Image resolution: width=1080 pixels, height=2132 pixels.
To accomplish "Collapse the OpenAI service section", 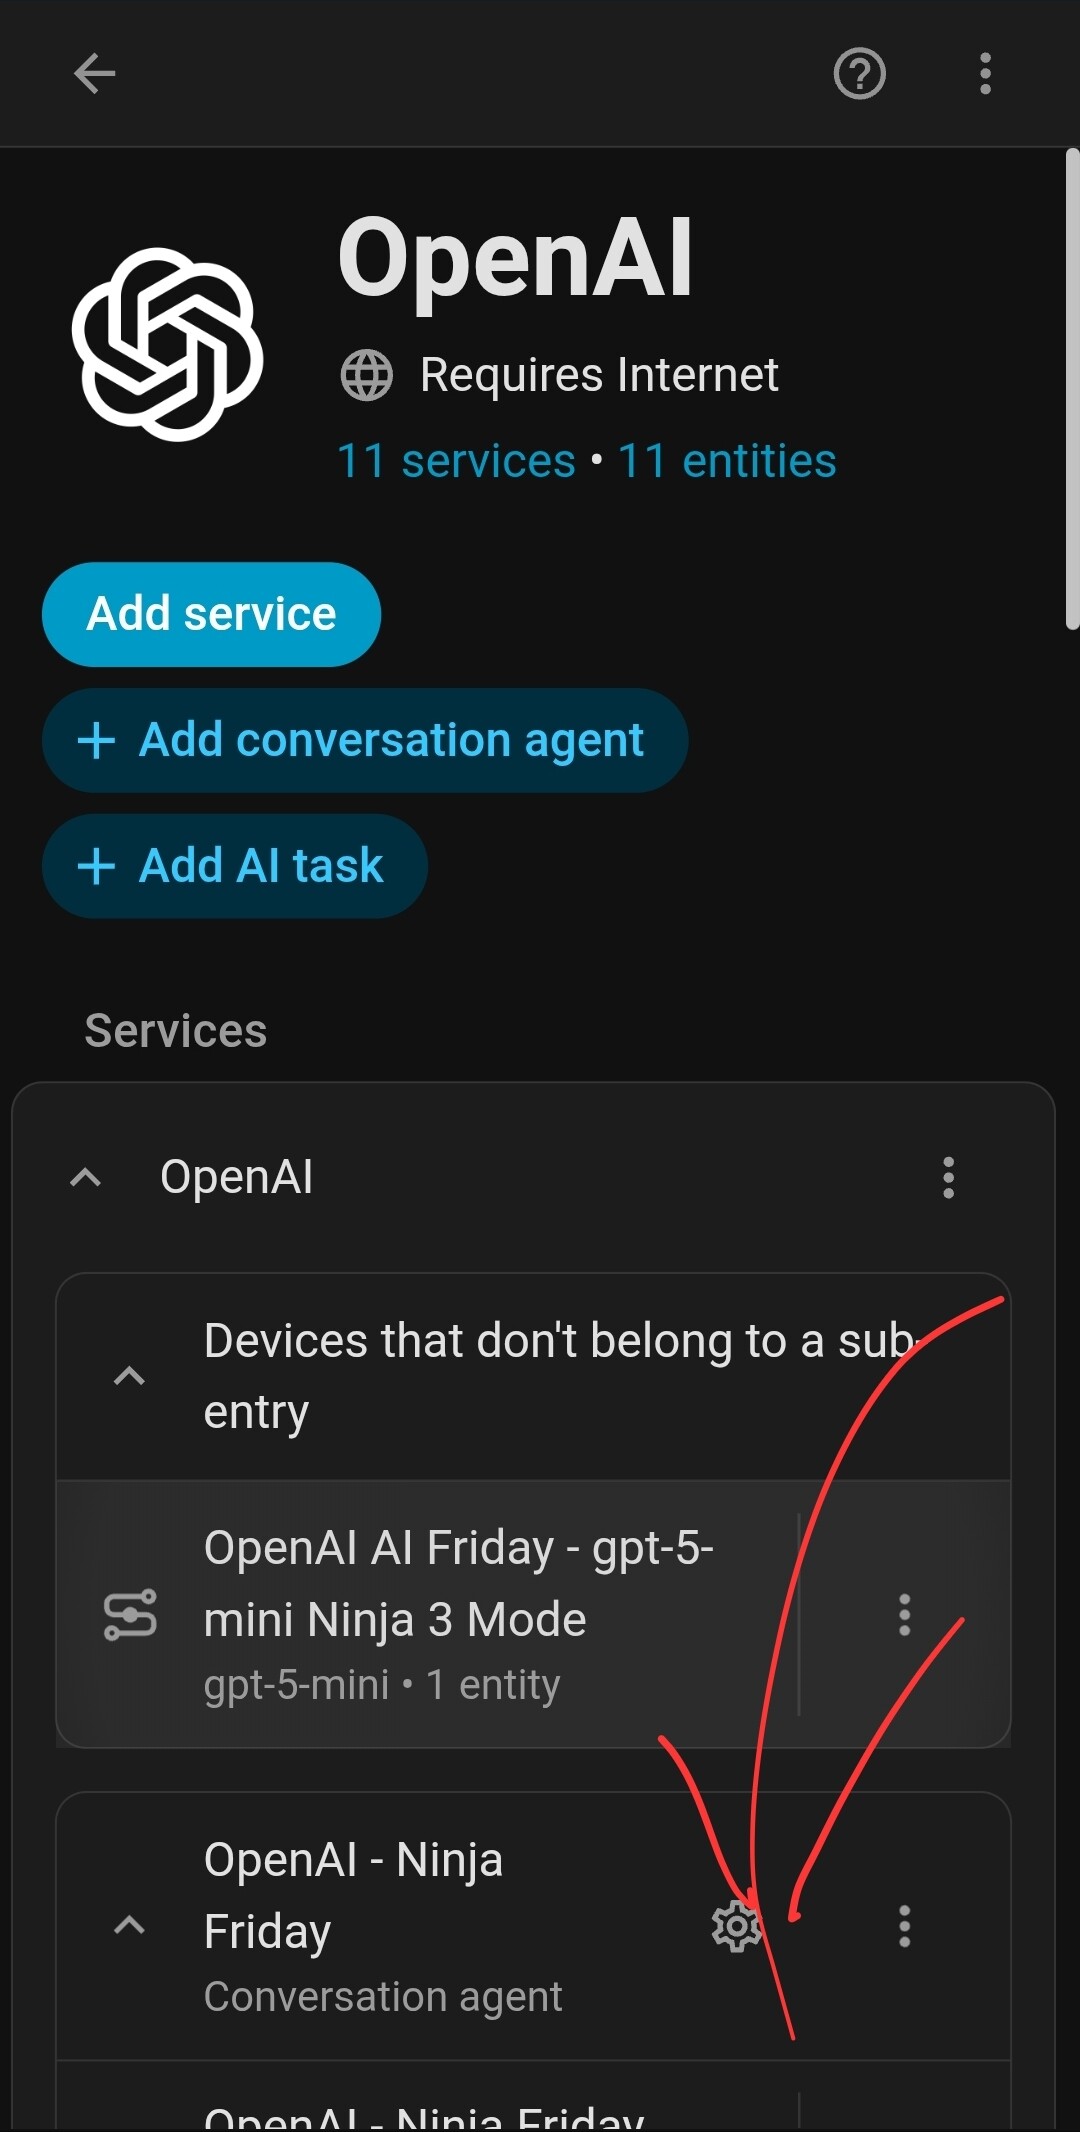I will tap(86, 1177).
